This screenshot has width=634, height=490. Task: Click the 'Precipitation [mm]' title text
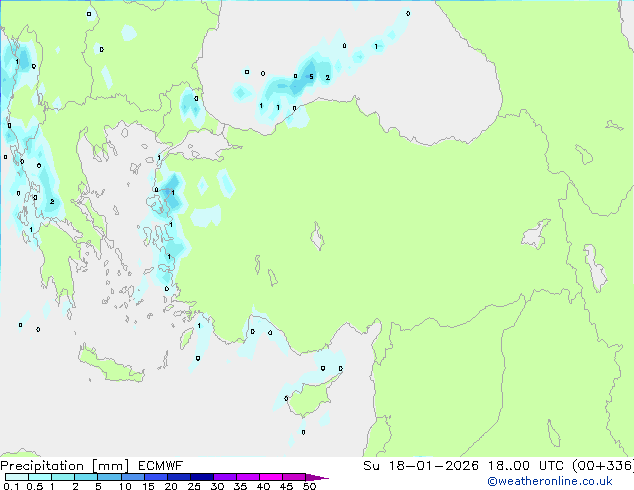[64, 466]
